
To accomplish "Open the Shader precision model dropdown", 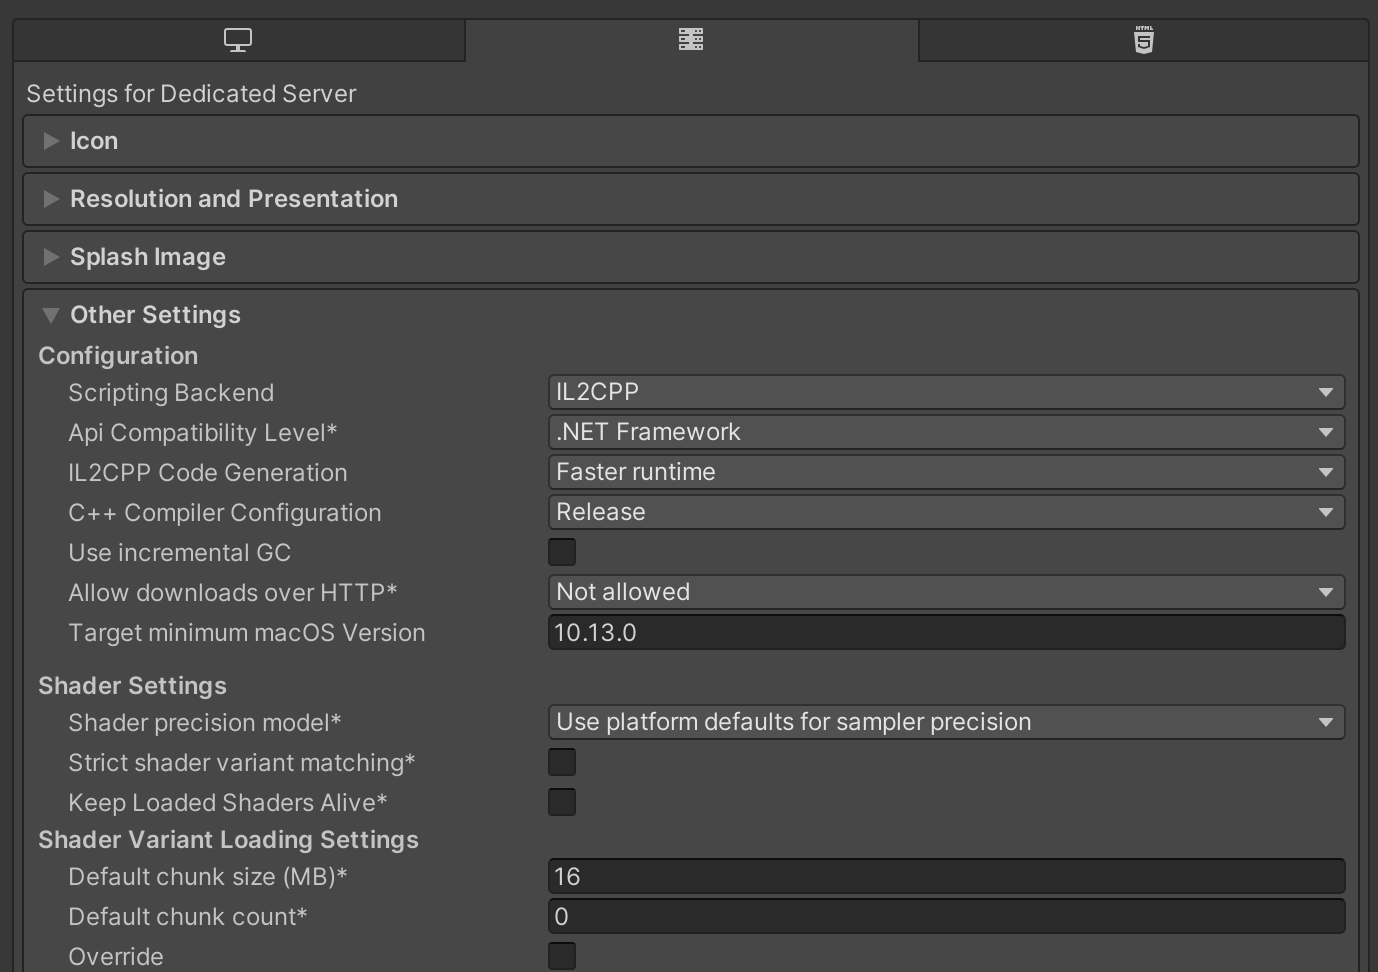I will click(x=945, y=722).
